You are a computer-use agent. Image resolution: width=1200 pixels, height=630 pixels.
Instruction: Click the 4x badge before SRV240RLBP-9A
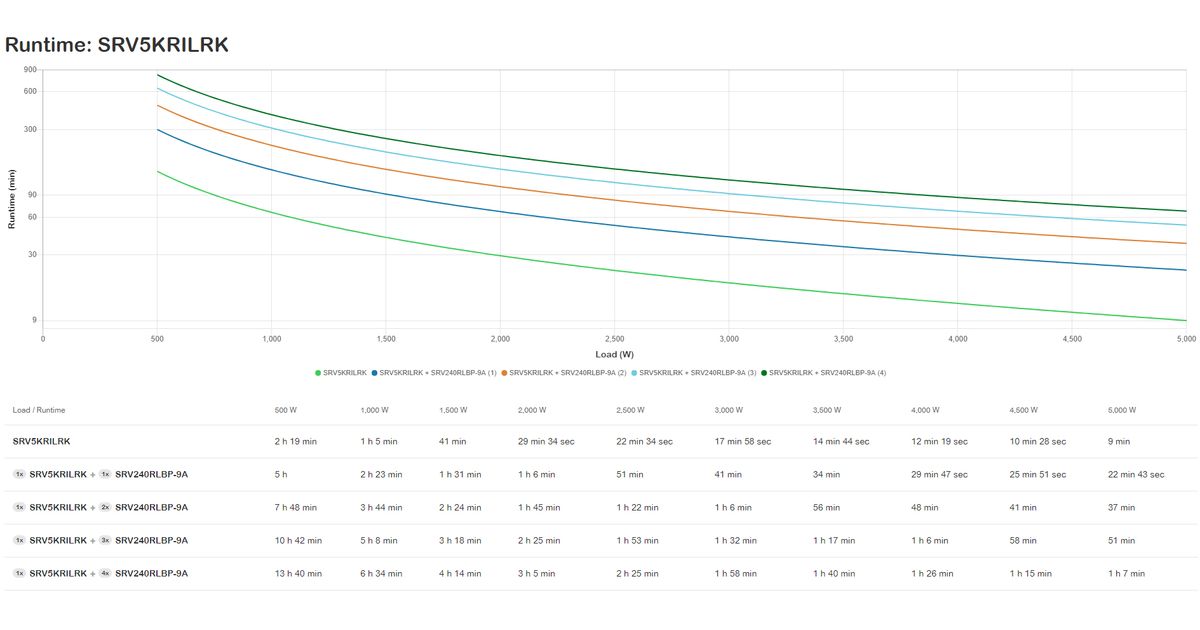pos(105,574)
